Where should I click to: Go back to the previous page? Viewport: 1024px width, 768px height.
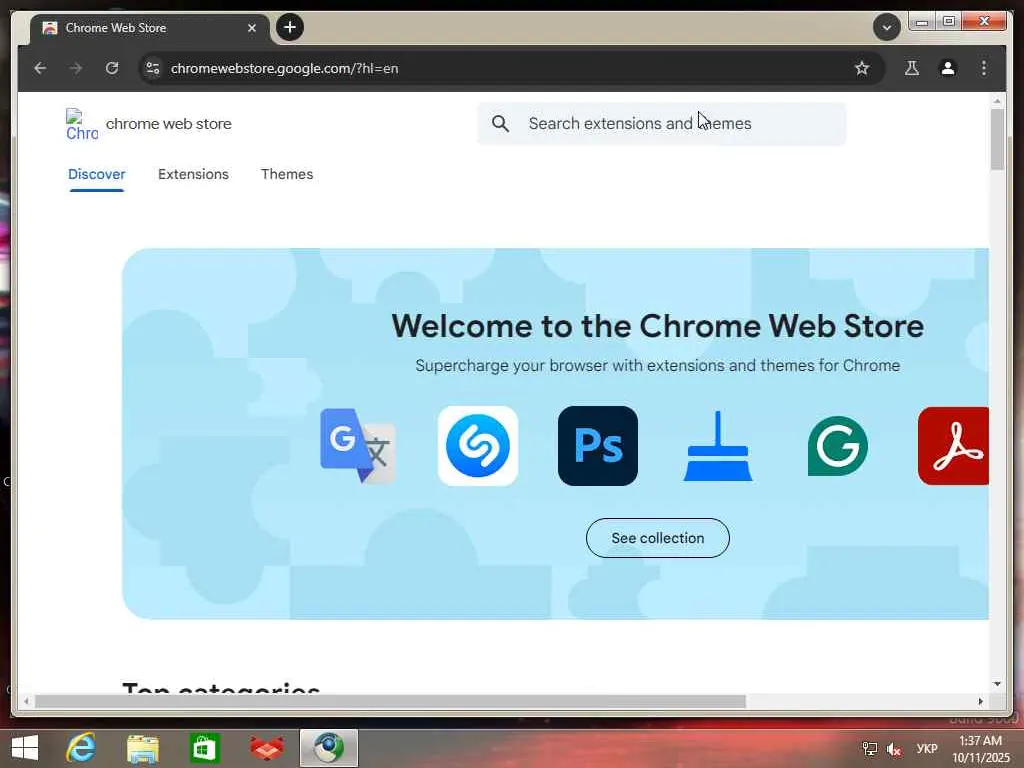(x=40, y=68)
